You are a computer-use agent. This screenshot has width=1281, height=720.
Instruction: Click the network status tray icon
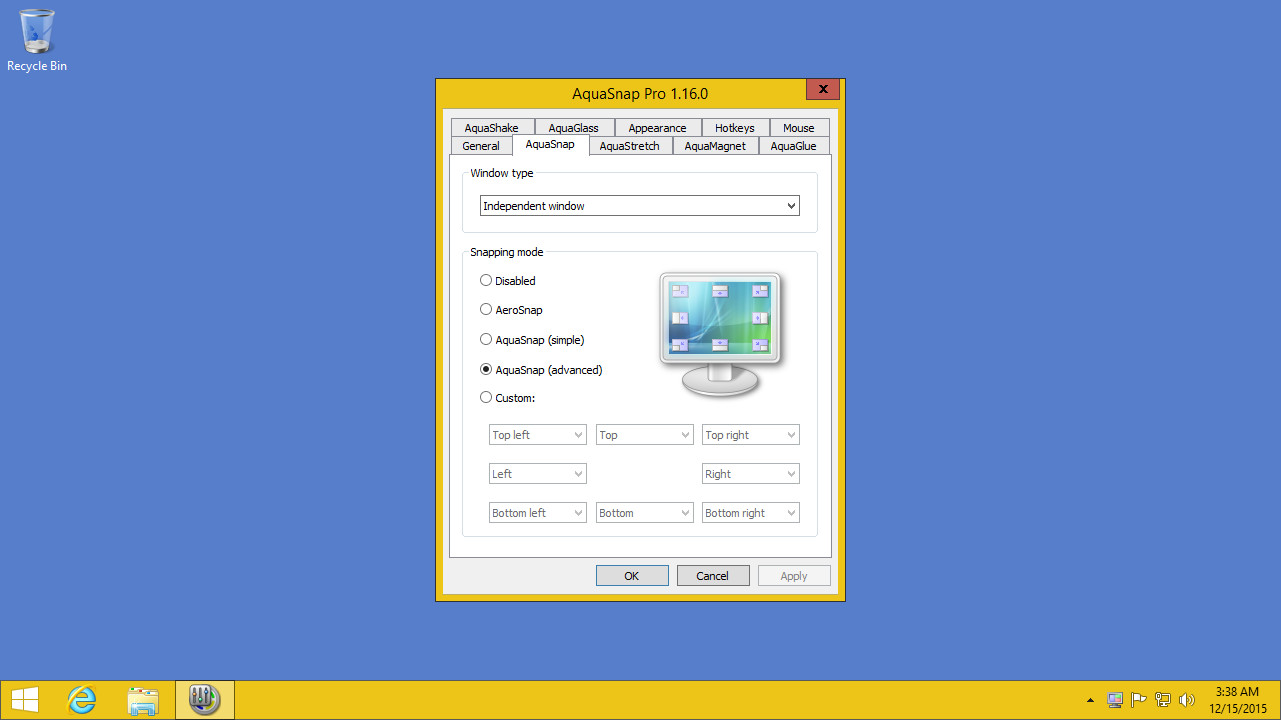click(1162, 699)
